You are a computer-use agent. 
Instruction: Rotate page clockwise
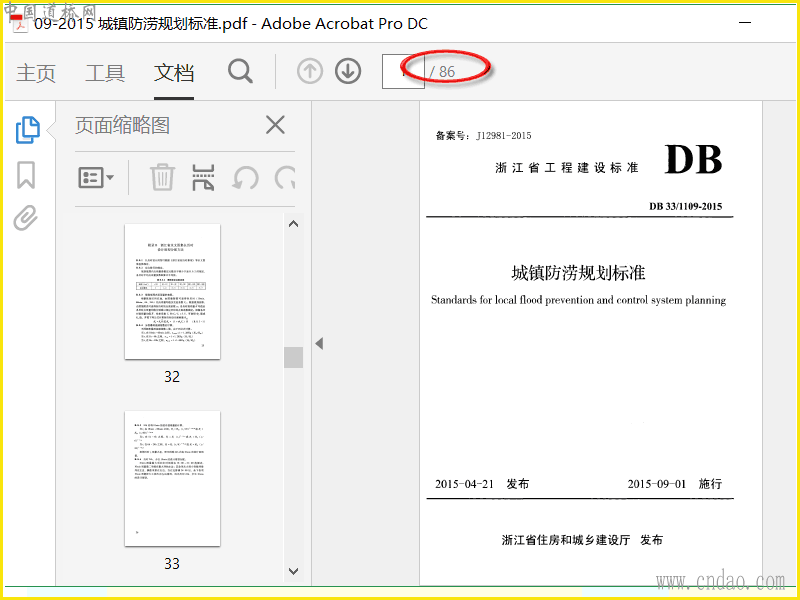pos(285,178)
